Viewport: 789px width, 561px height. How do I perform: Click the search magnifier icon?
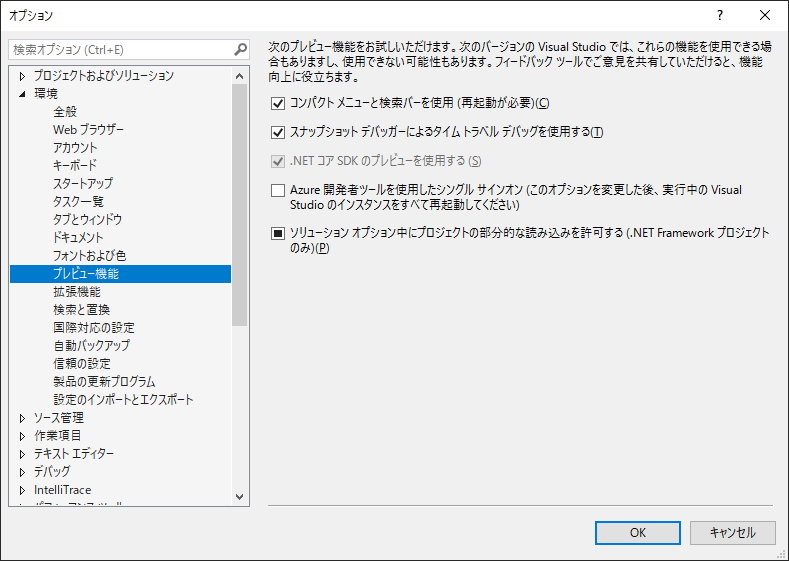click(241, 49)
